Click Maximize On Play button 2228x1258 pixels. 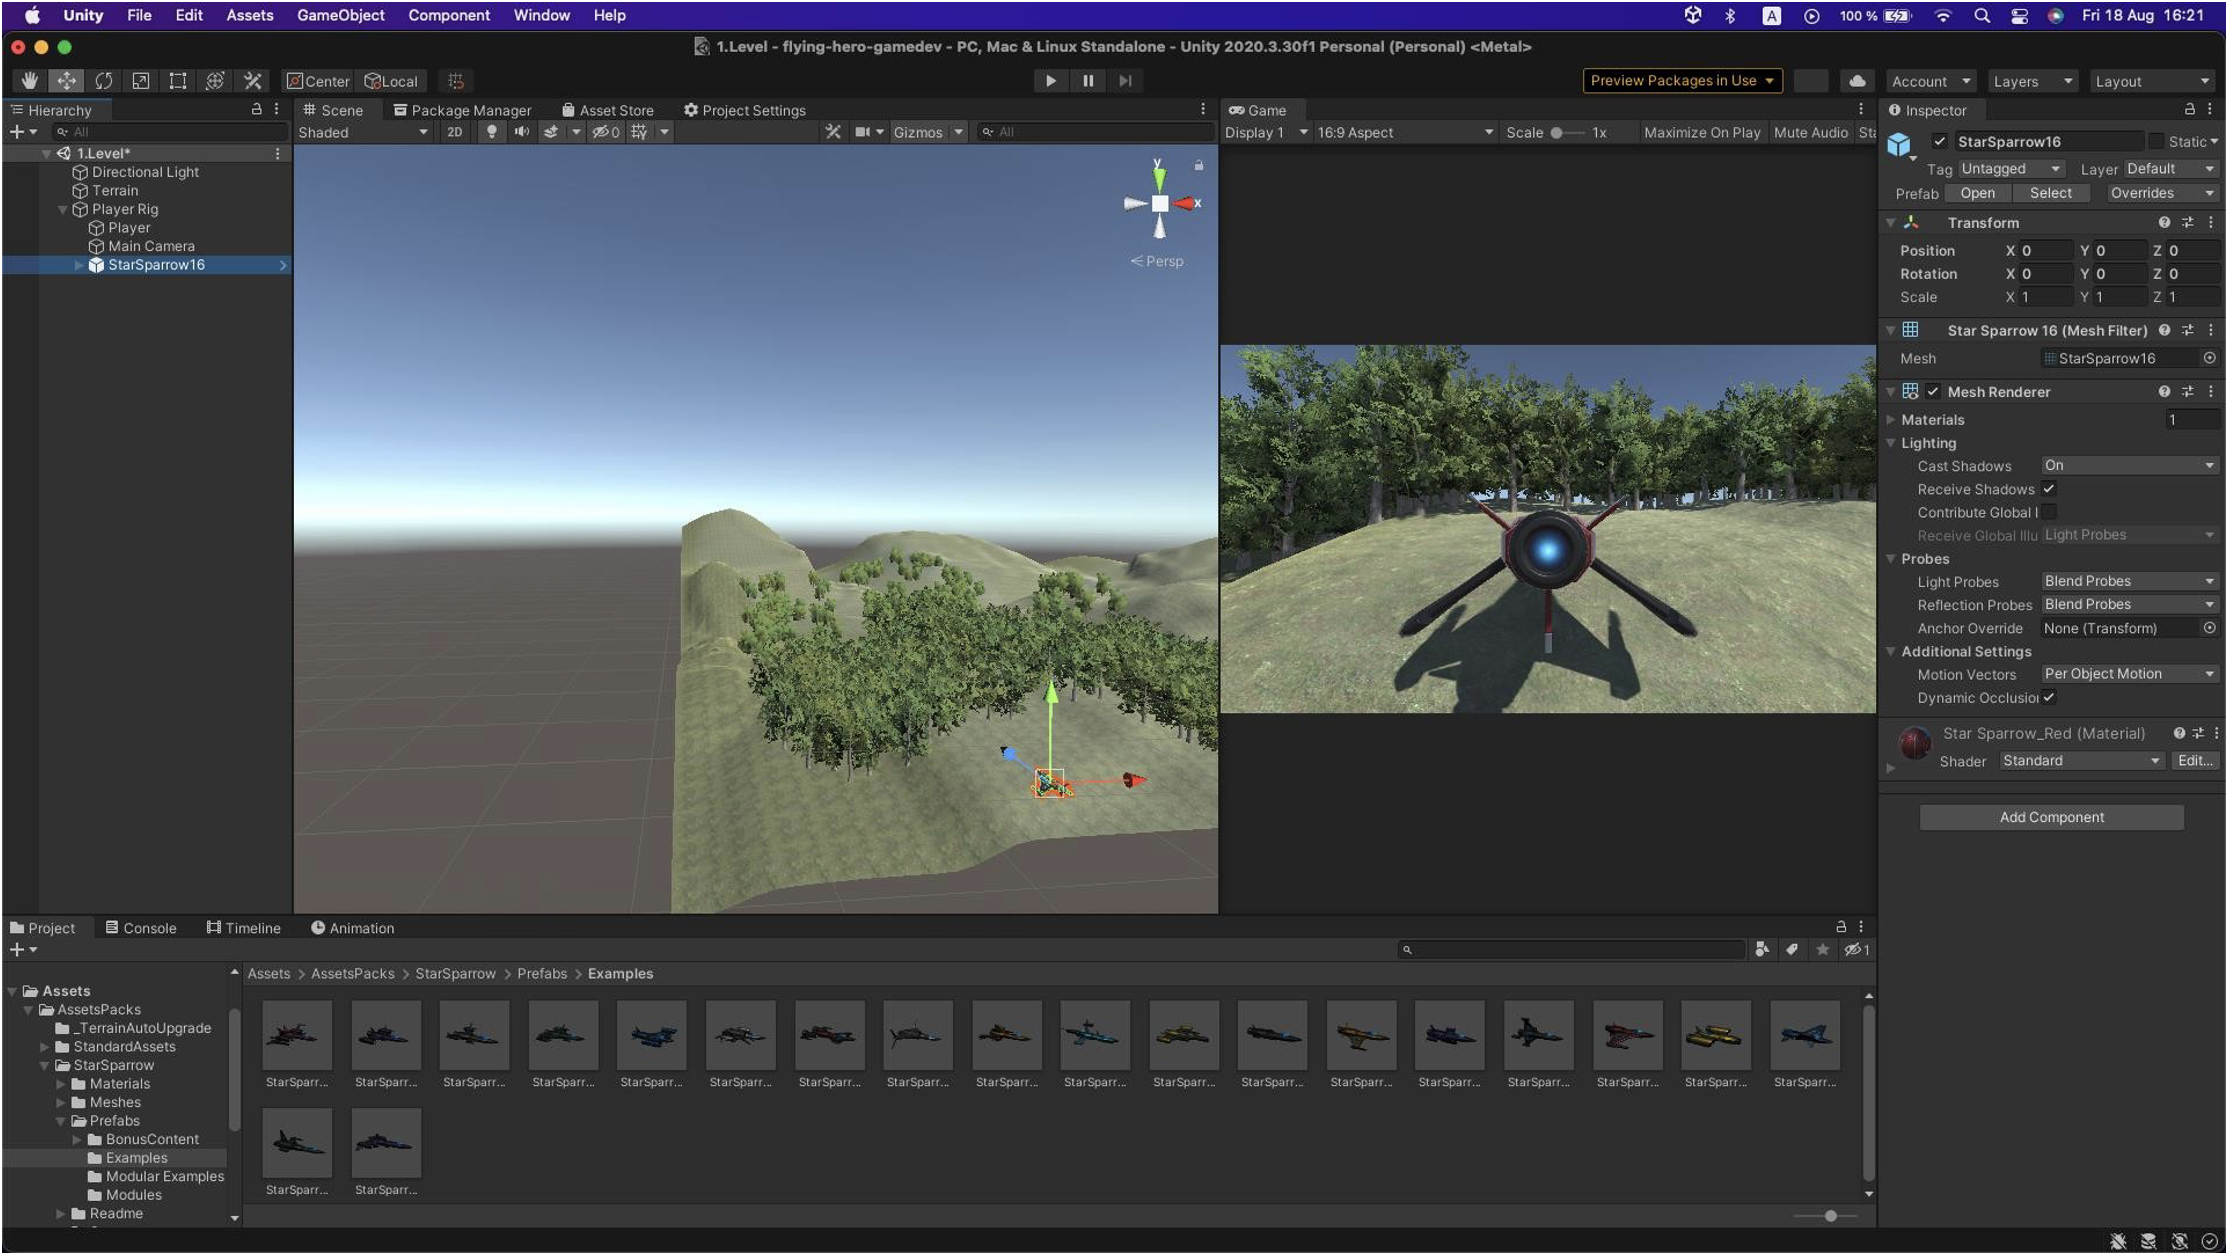point(1702,132)
